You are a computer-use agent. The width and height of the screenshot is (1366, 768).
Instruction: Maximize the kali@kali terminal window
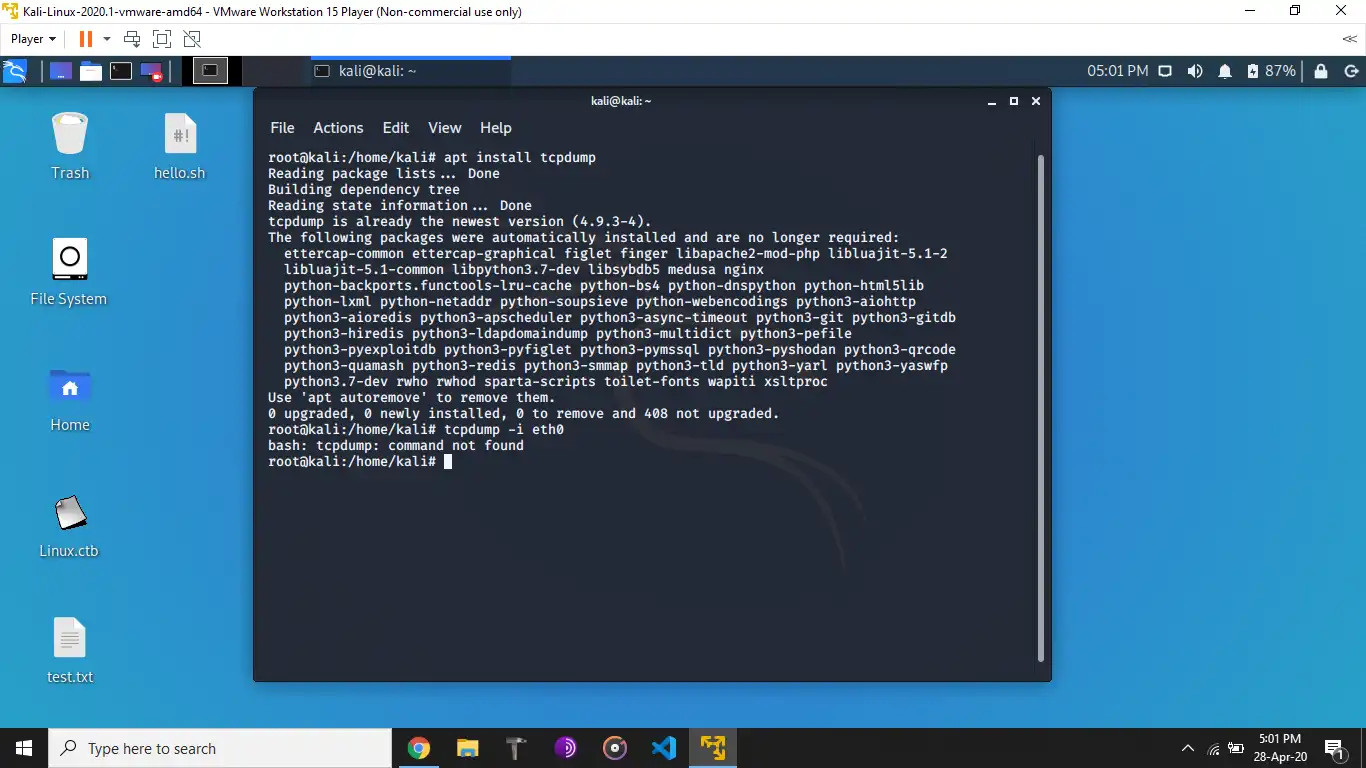1014,101
